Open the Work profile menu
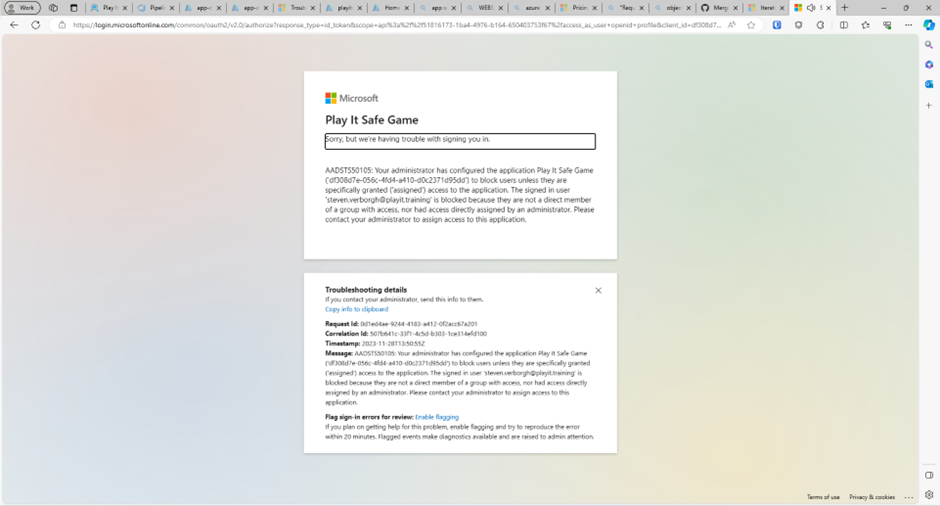The height and width of the screenshot is (506, 940). (x=22, y=8)
